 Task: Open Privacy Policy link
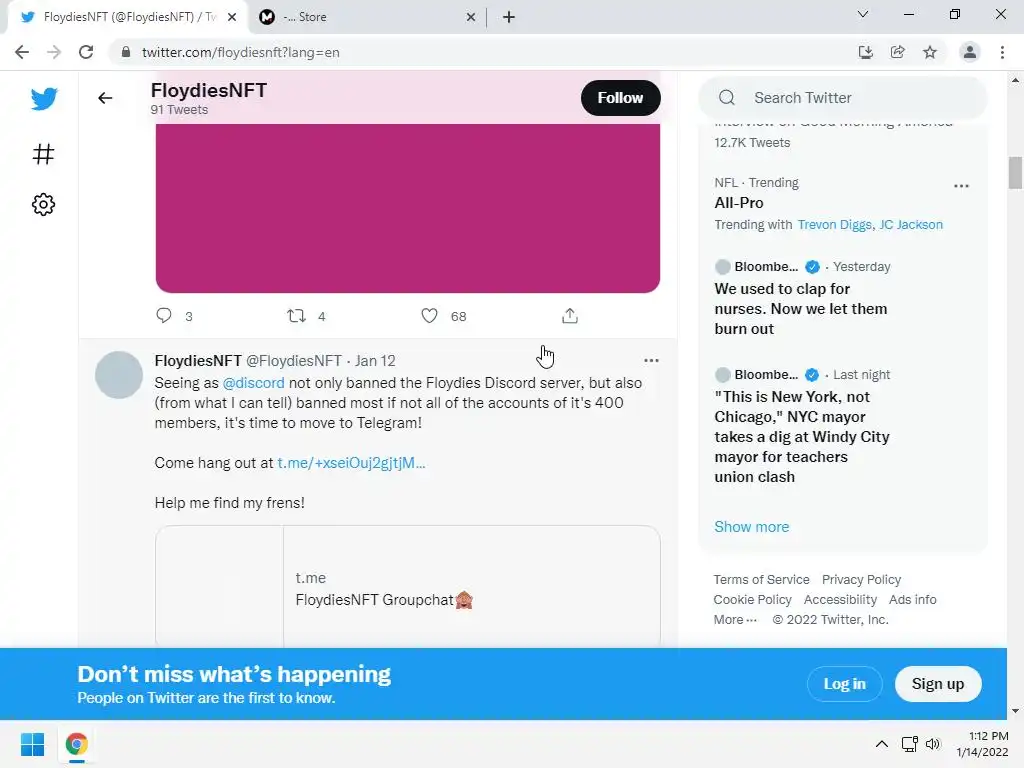click(861, 579)
